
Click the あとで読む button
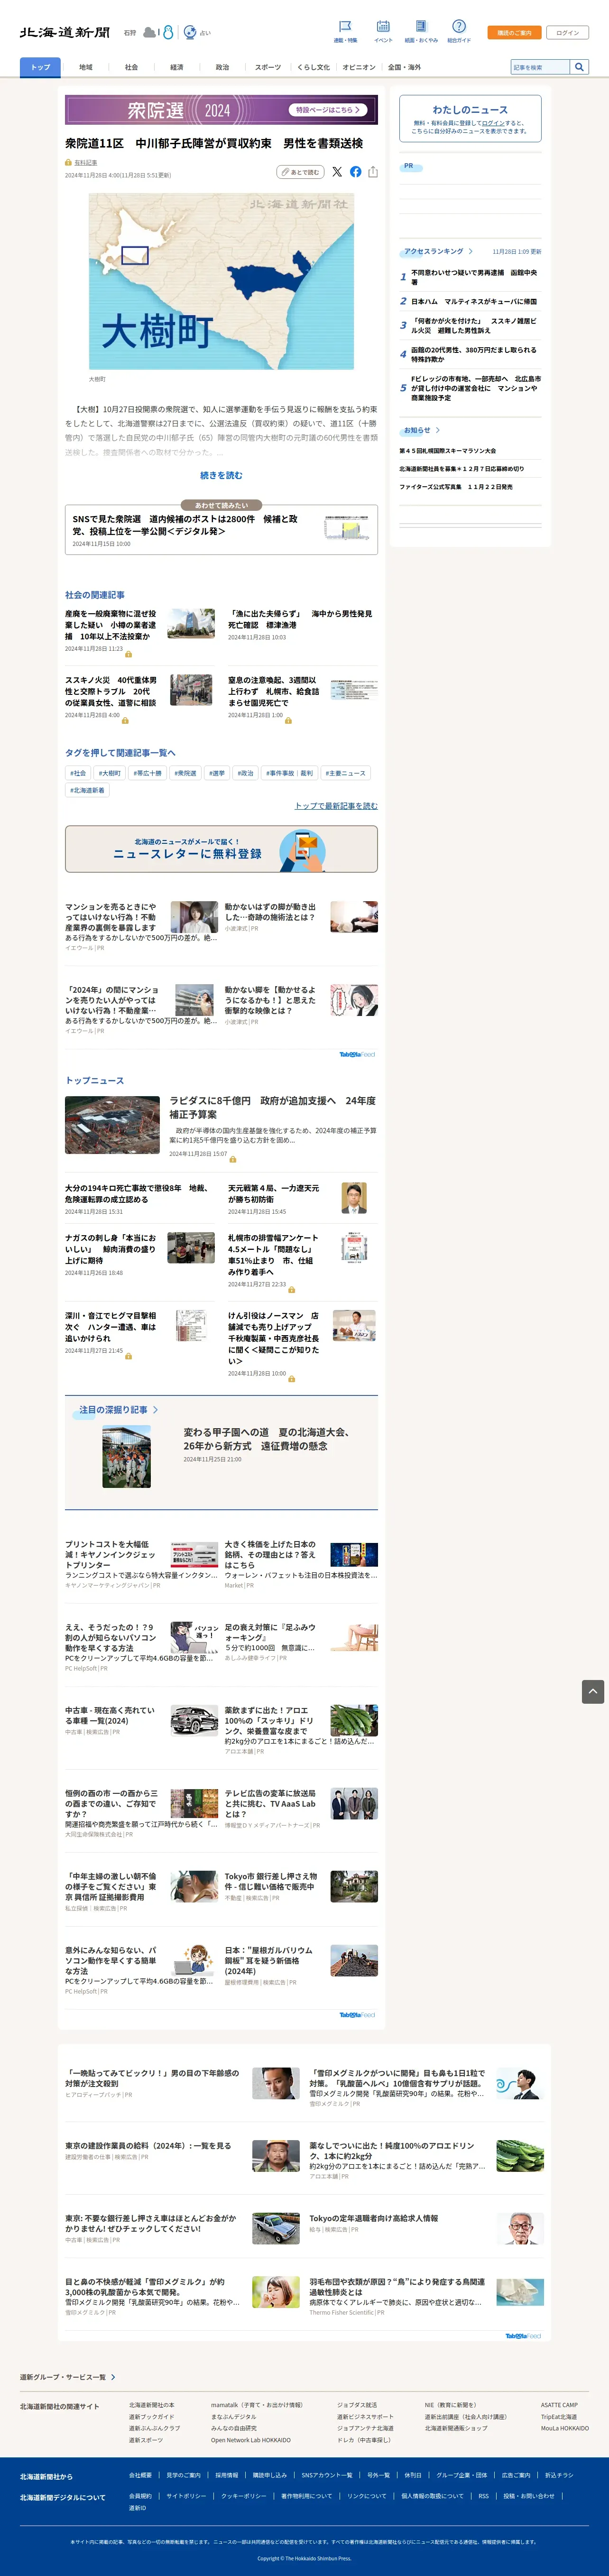(x=300, y=172)
